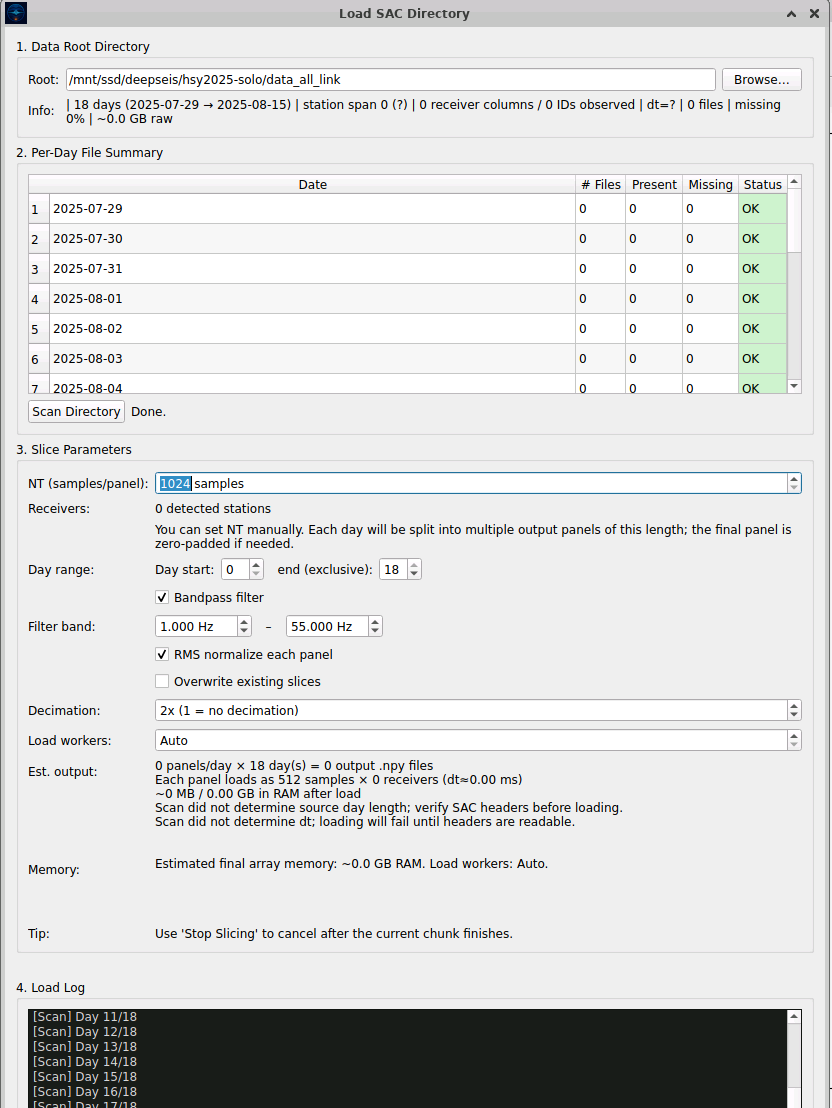Close the Load SAC Directory window
The height and width of the screenshot is (1108, 832).
click(814, 13)
